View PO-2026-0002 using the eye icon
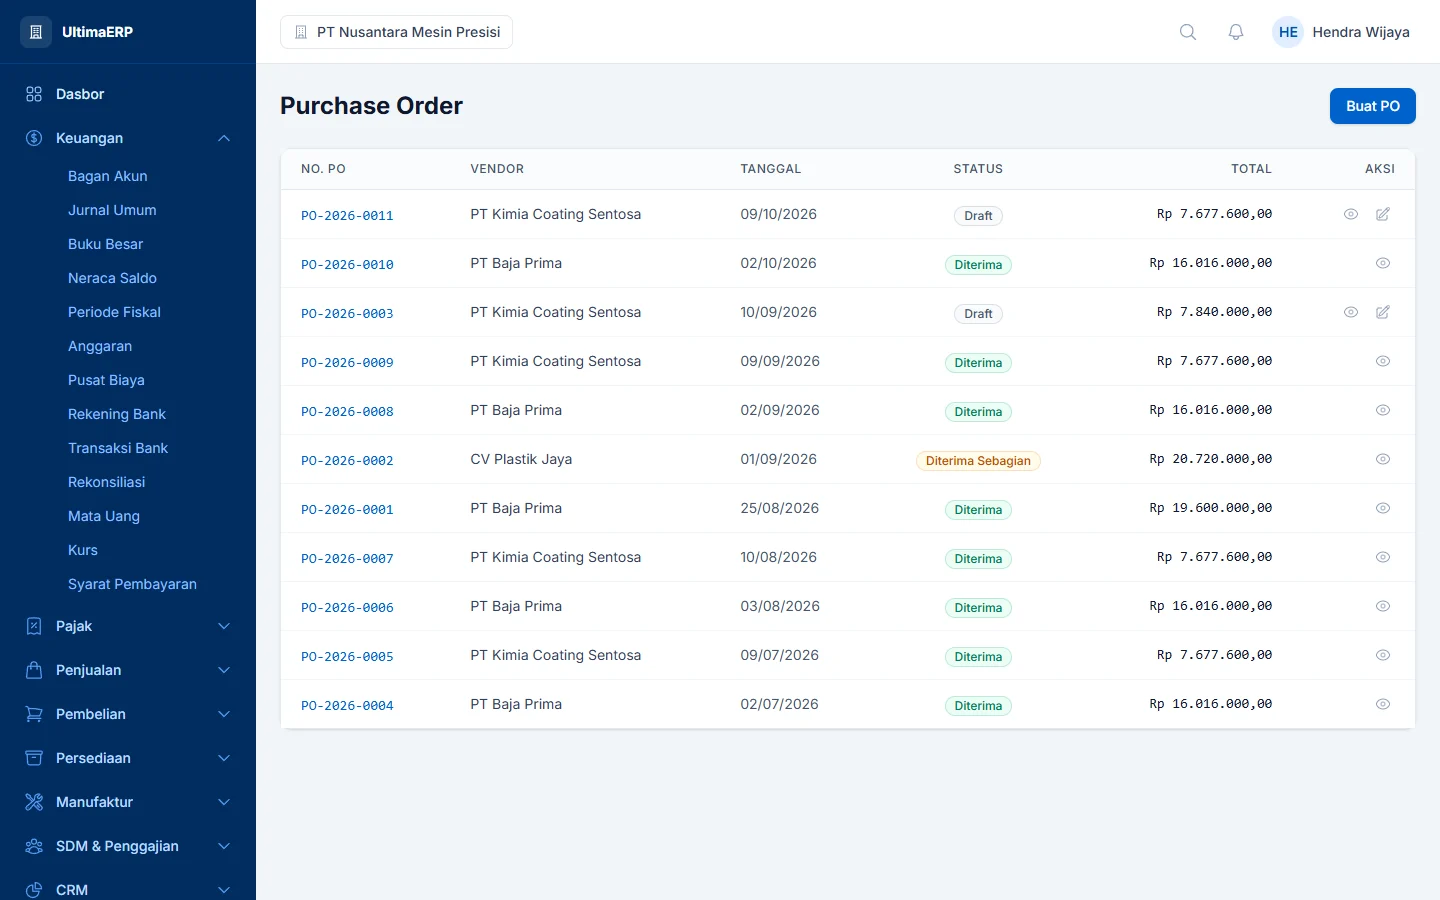 pyautogui.click(x=1383, y=459)
